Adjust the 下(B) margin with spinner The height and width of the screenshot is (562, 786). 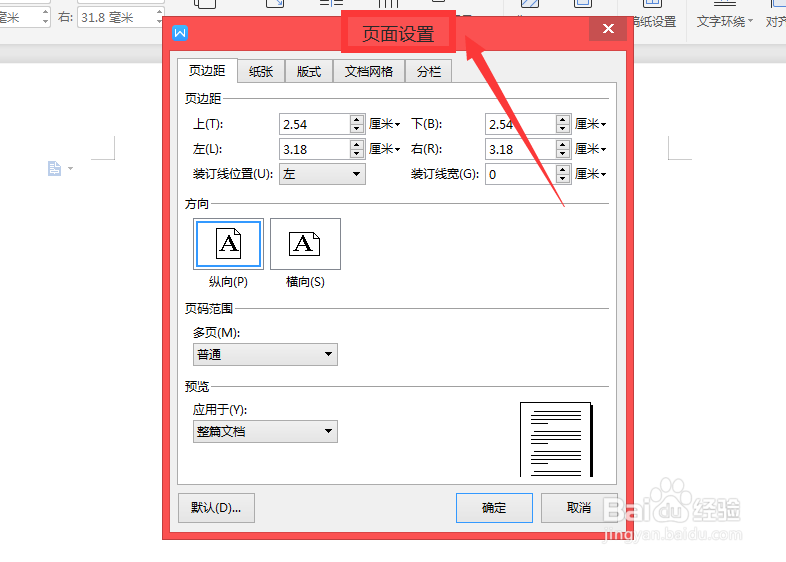click(x=563, y=124)
